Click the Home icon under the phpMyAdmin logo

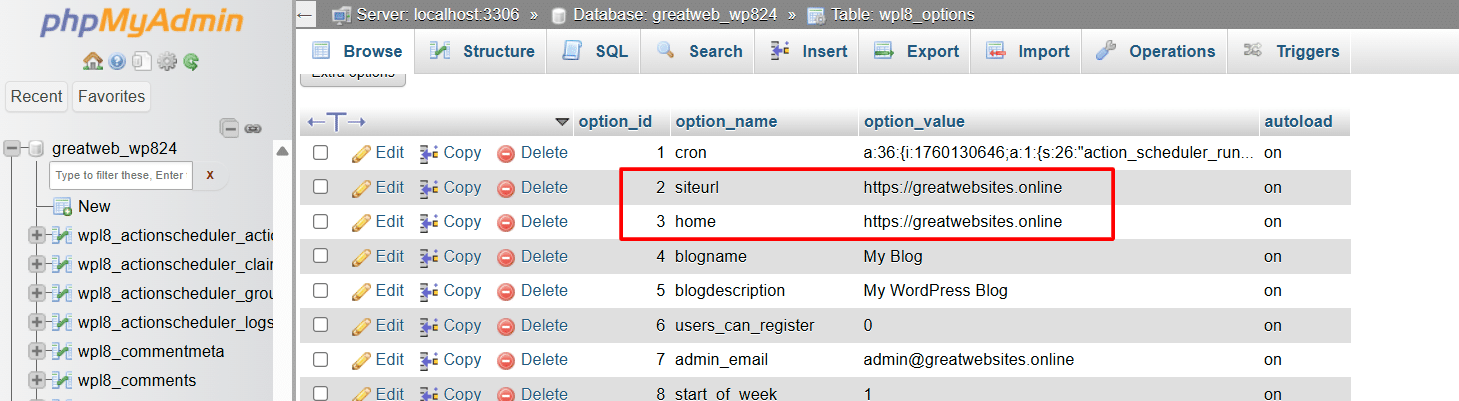click(x=93, y=62)
